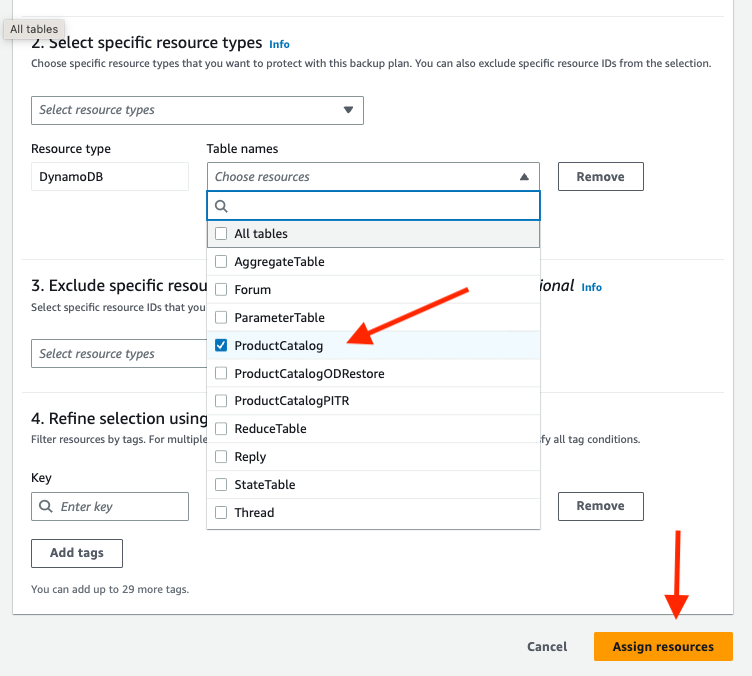The height and width of the screenshot is (676, 752).
Task: Select the ParameterTable option
Action: click(373, 317)
